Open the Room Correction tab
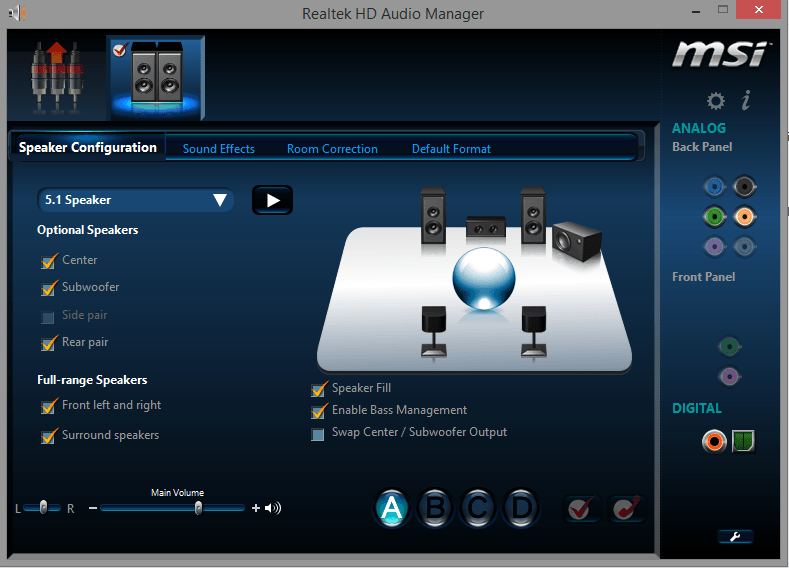789x568 pixels. click(x=332, y=149)
